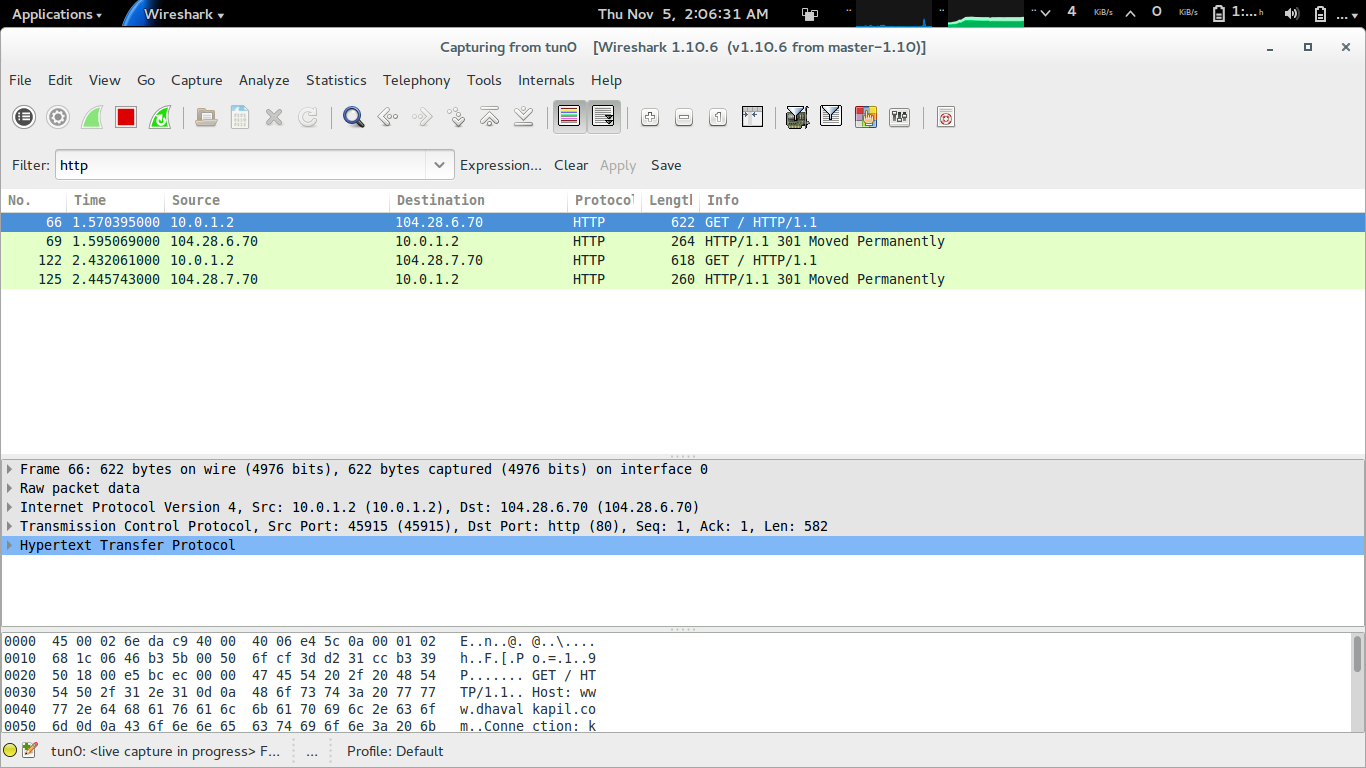The image size is (1366, 768).
Task: Open coloring rules icon
Action: tap(865, 117)
